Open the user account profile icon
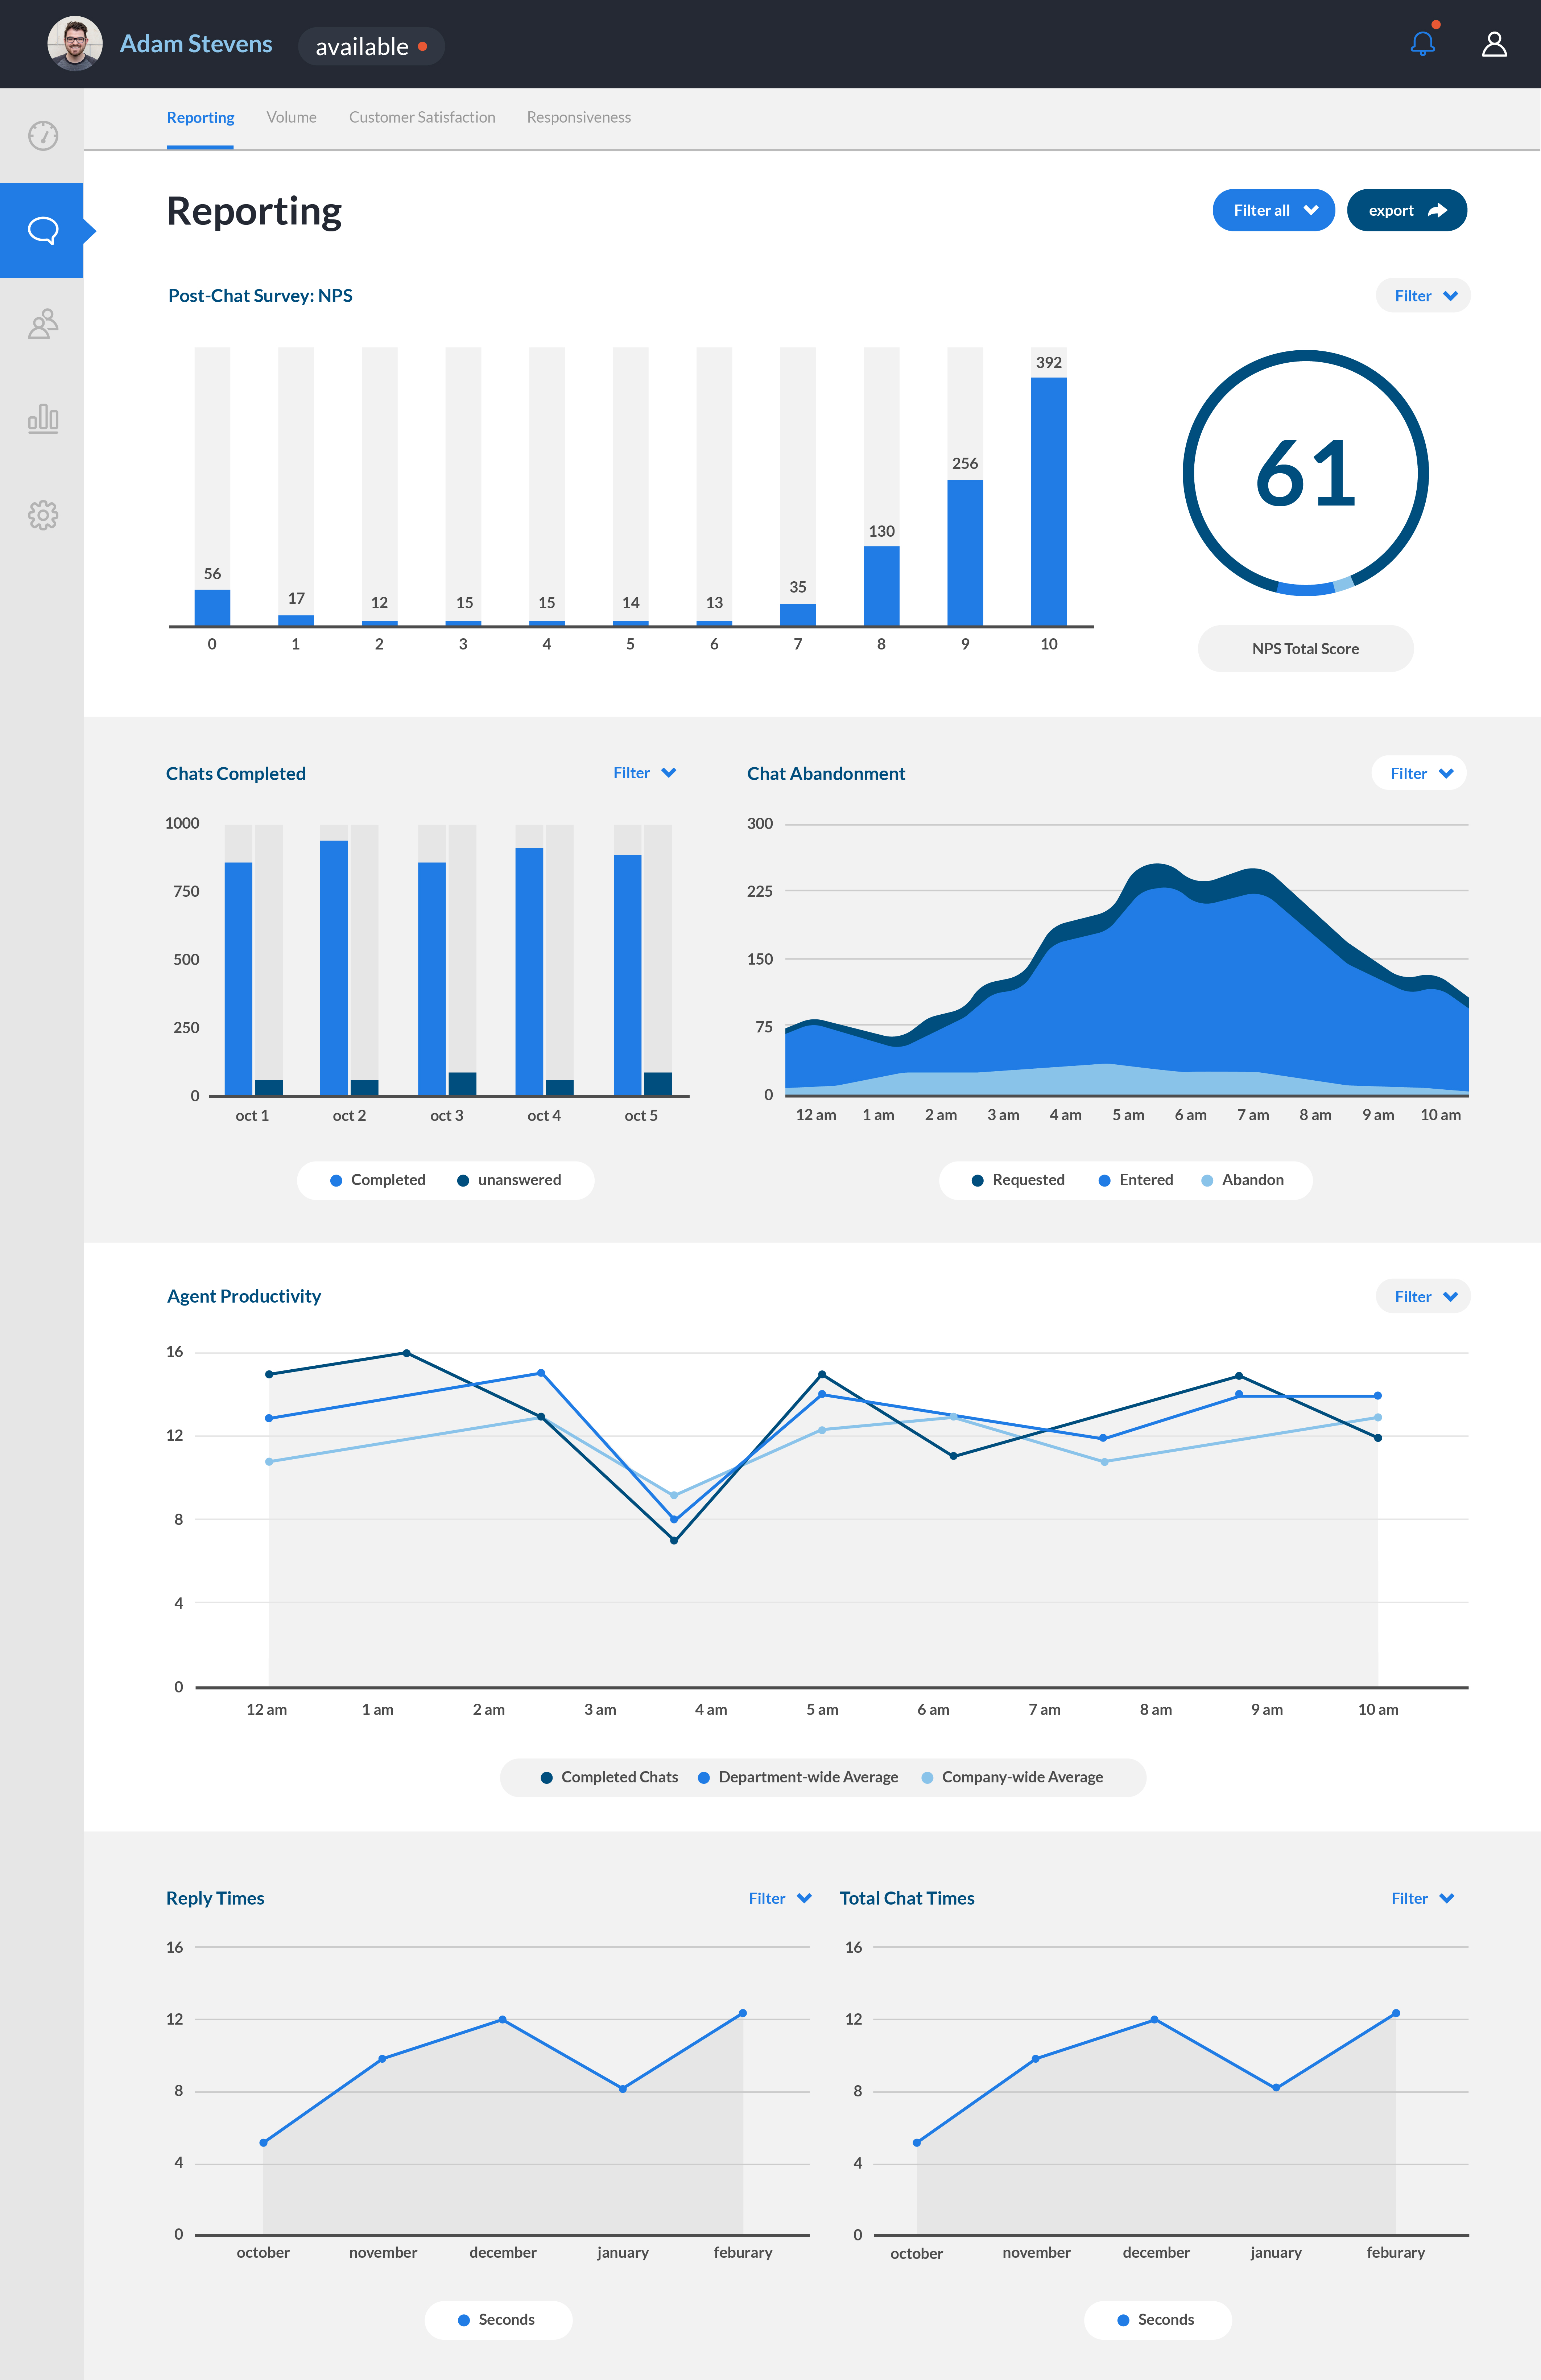 coord(1493,44)
